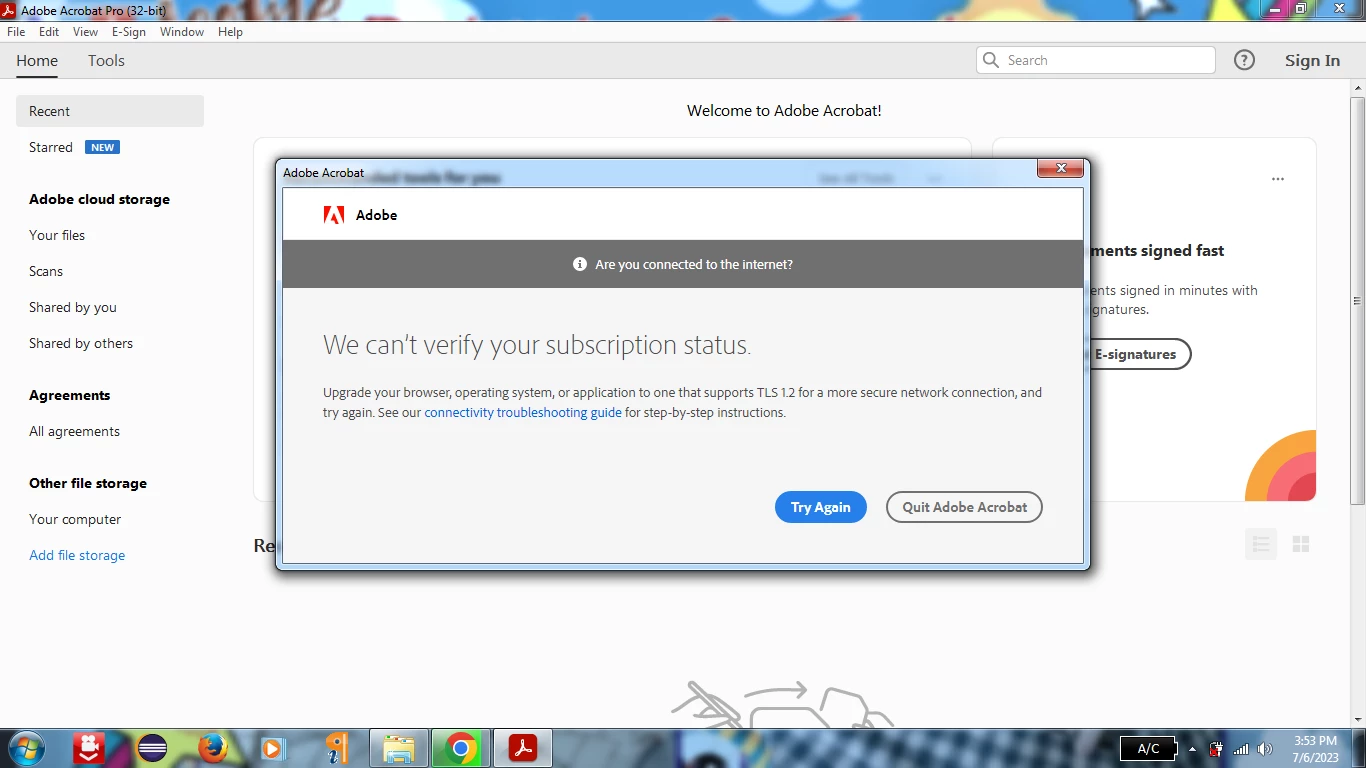Open the three-dots menu on the e-signature card
The width and height of the screenshot is (1366, 768).
(x=1277, y=179)
